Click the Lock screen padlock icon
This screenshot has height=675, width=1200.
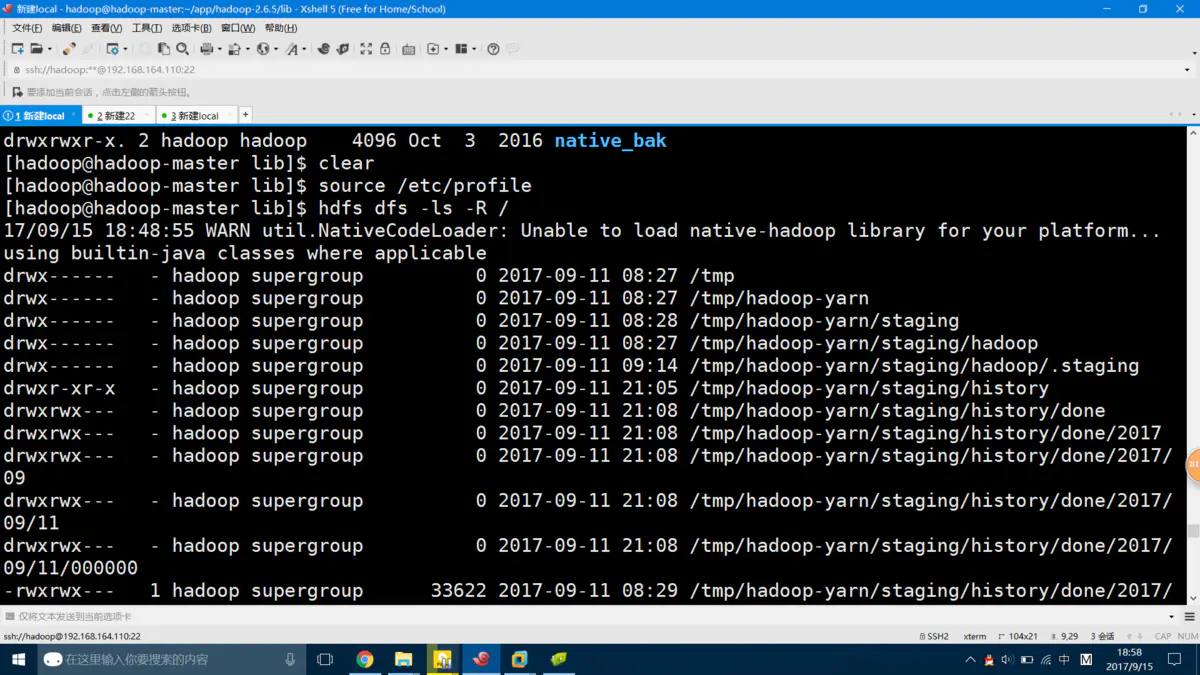coord(384,48)
